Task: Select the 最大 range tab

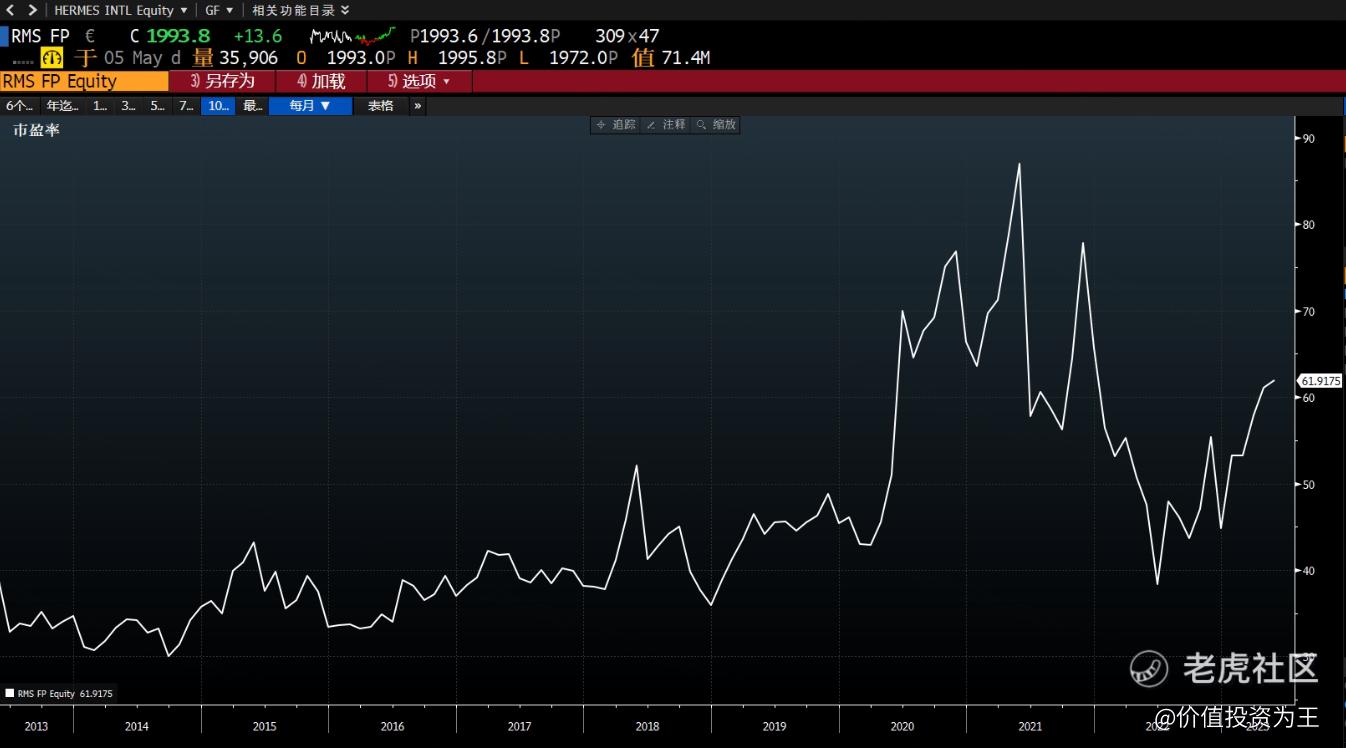Action: 252,106
